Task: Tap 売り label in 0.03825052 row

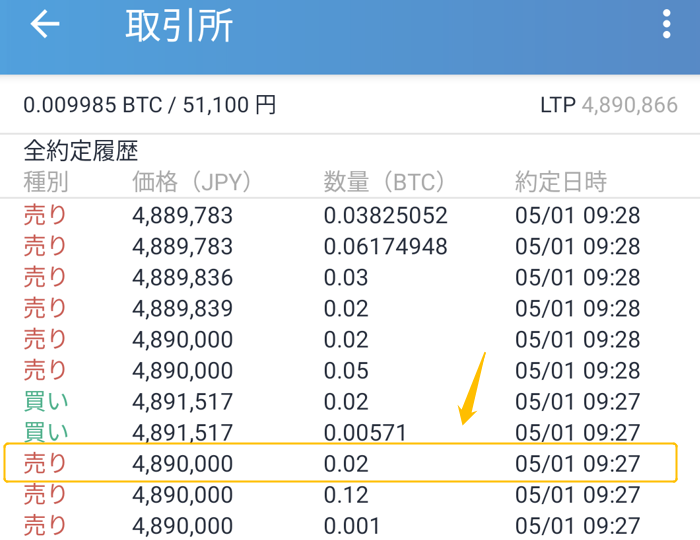Action: pyautogui.click(x=45, y=215)
